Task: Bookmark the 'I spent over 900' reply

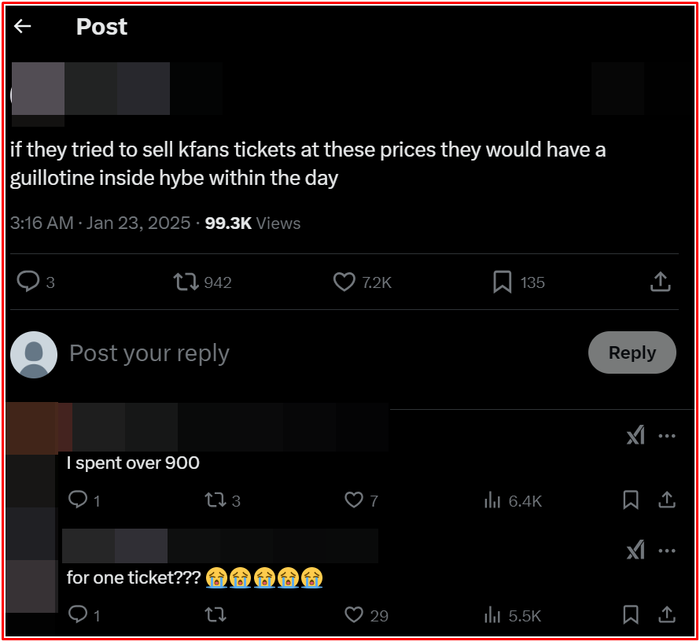Action: [631, 500]
